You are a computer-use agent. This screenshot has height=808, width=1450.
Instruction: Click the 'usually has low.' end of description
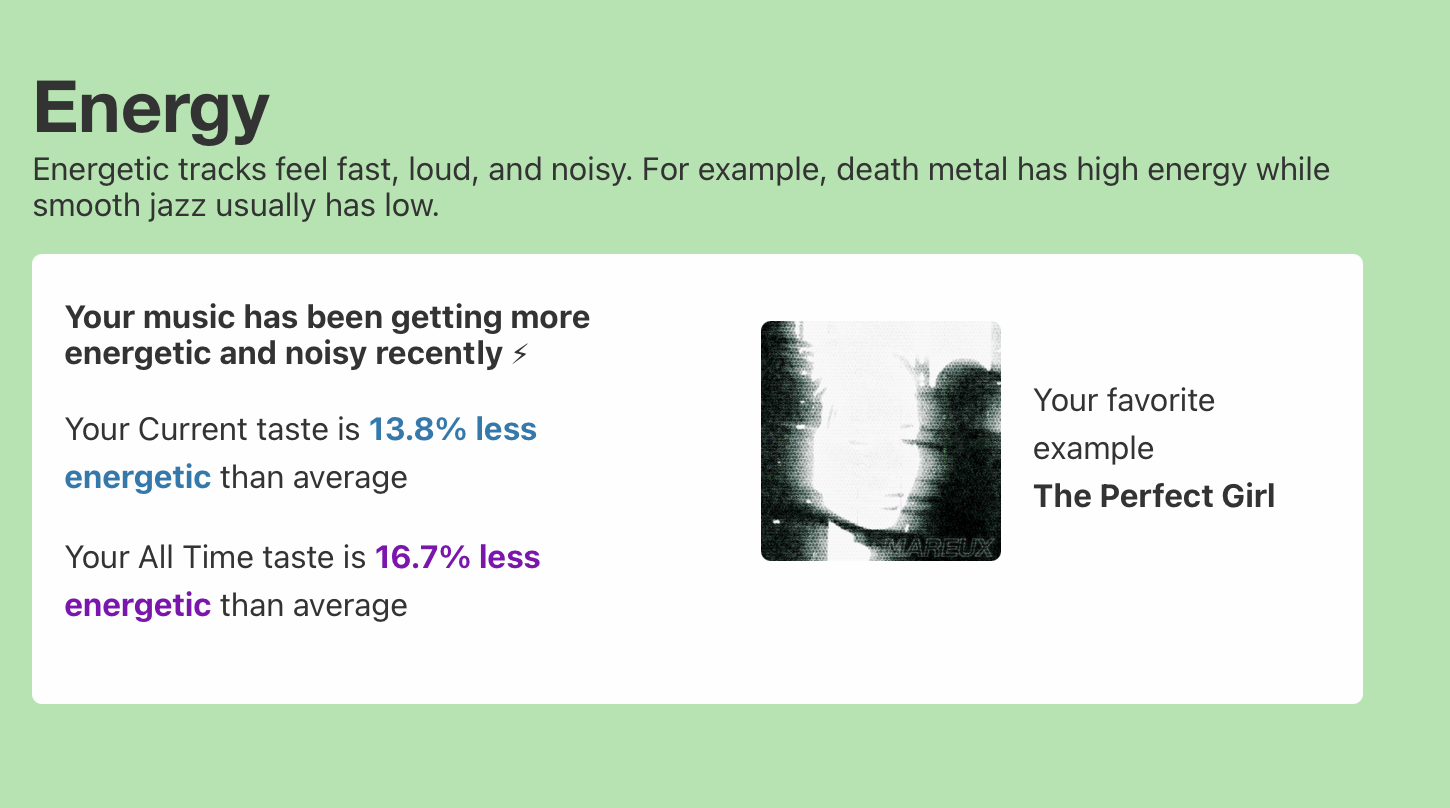coord(325,206)
